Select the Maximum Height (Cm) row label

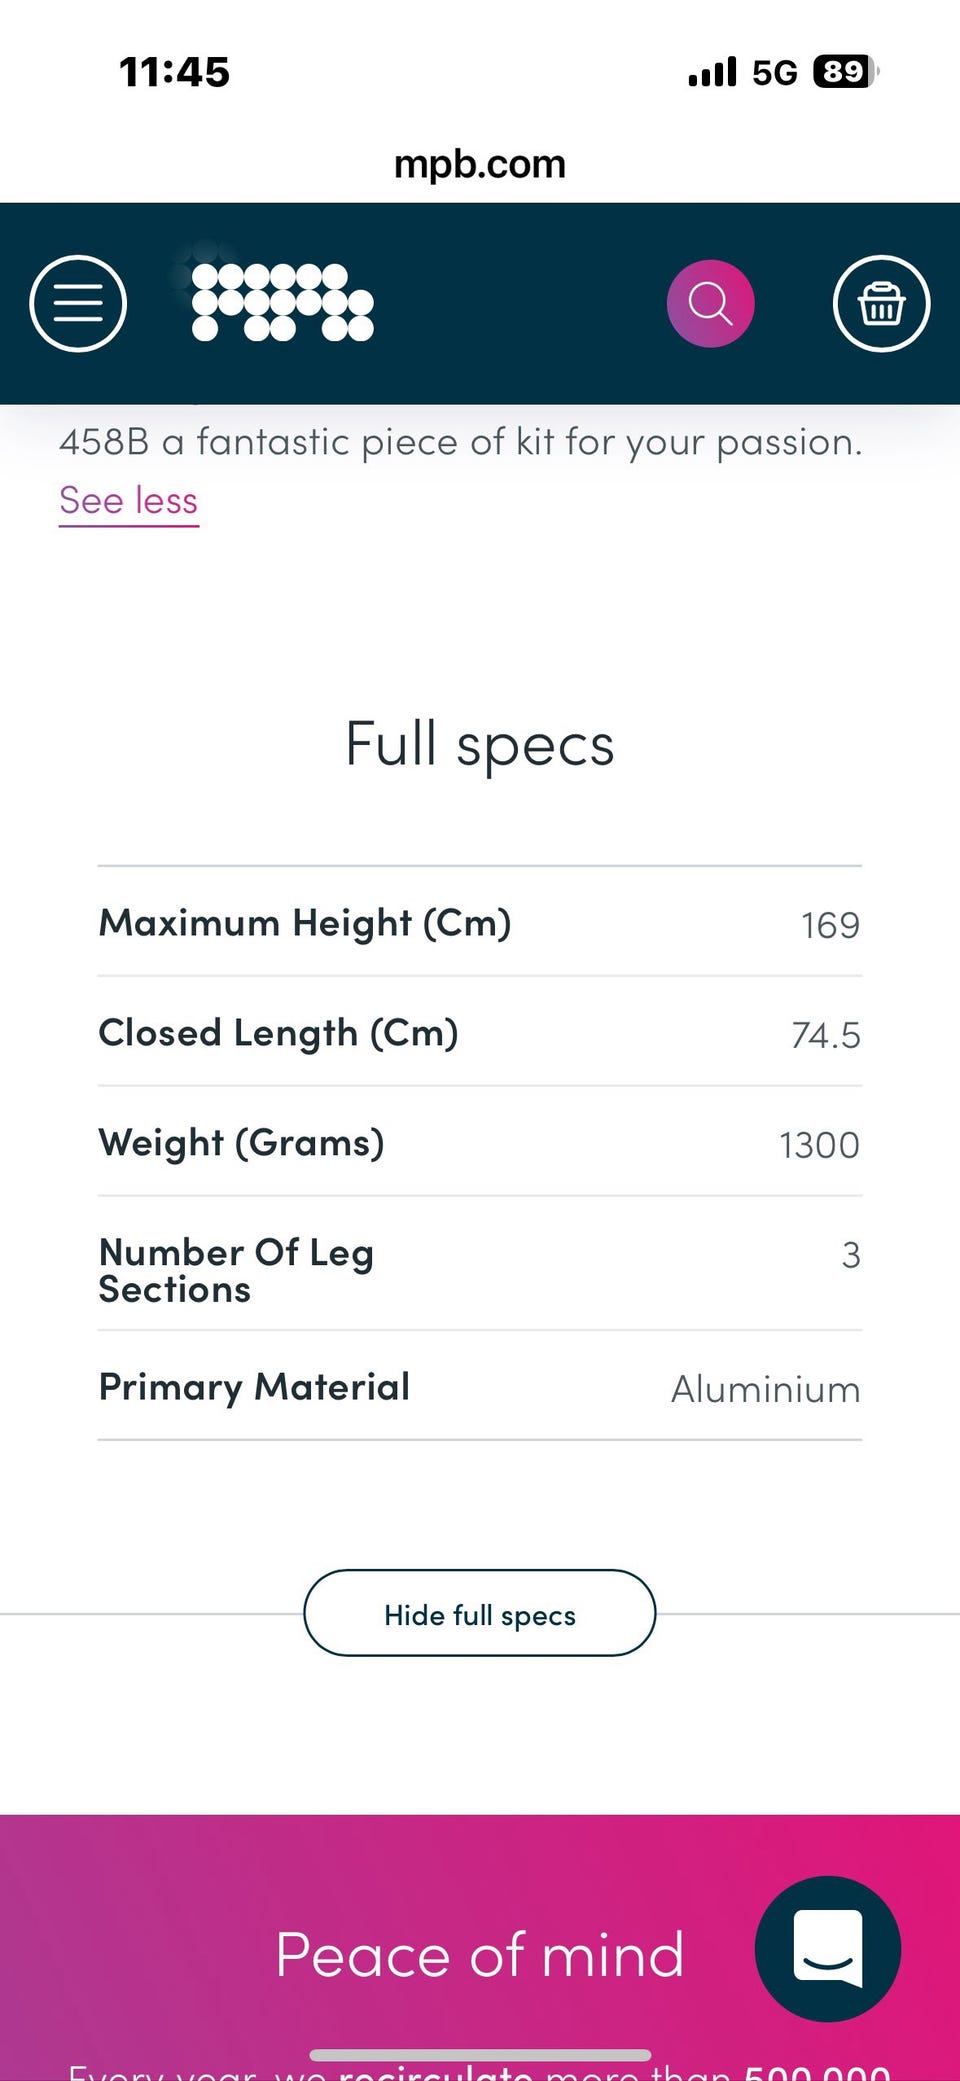305,923
